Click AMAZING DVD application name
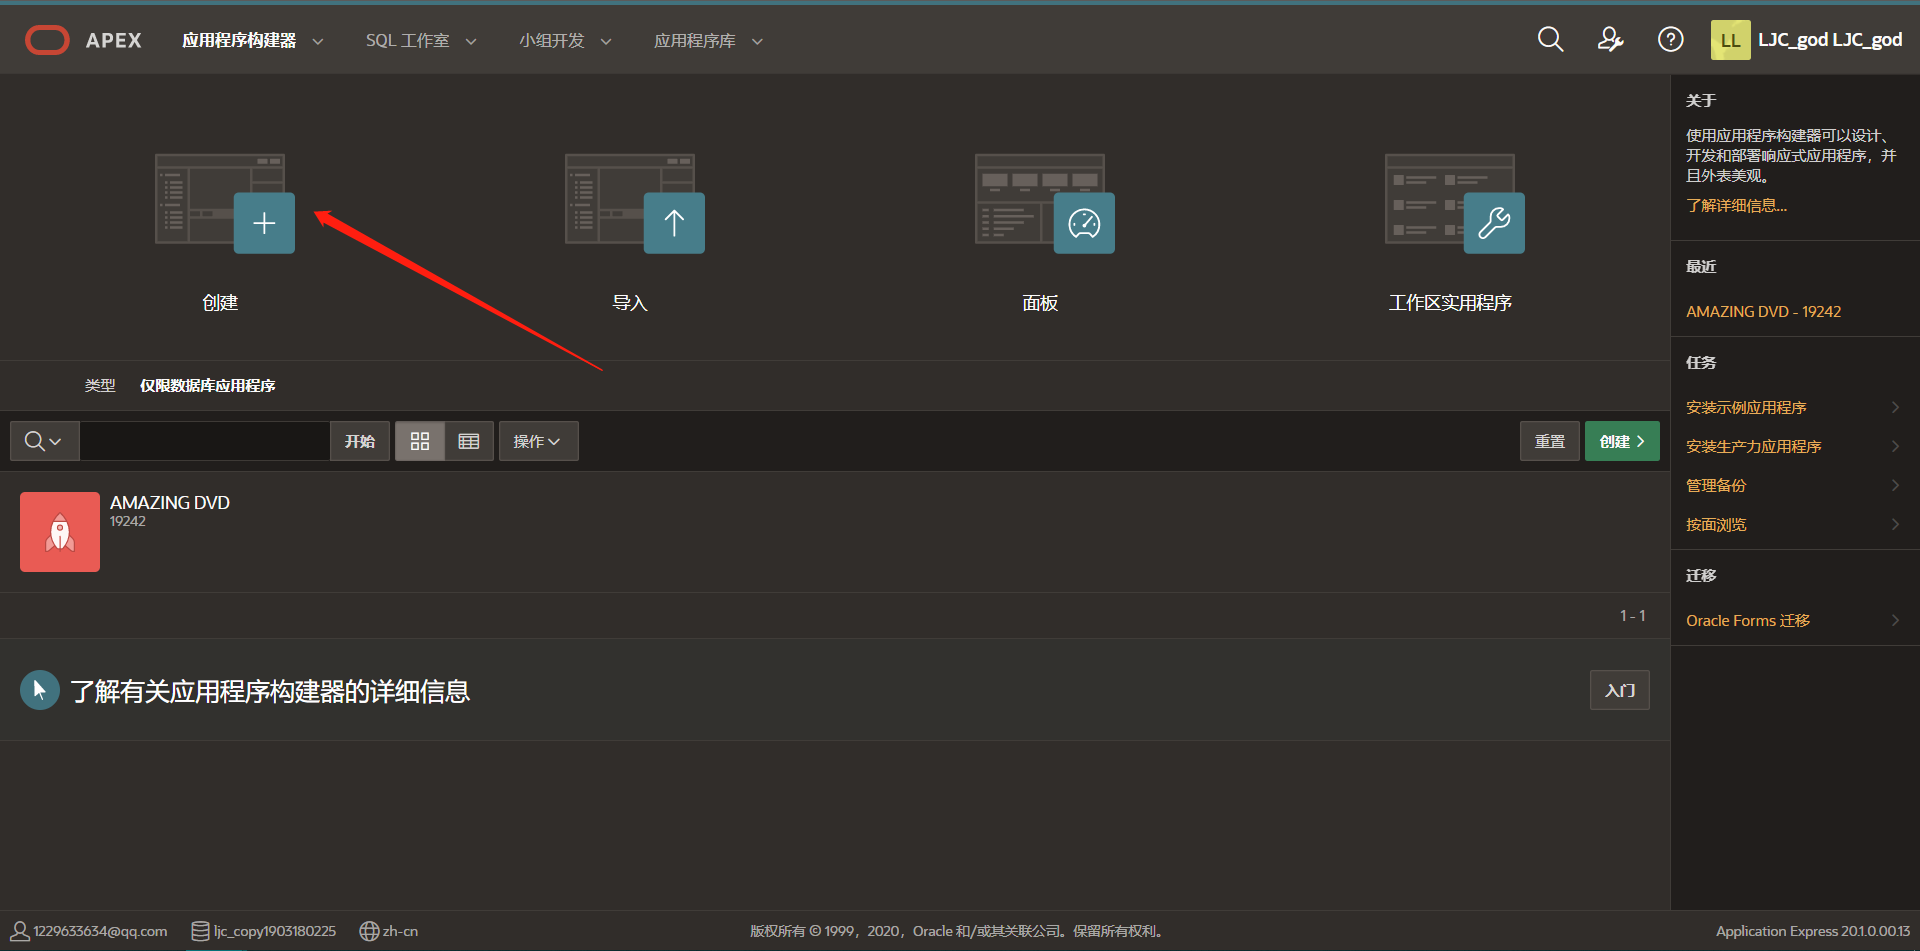 coord(170,502)
